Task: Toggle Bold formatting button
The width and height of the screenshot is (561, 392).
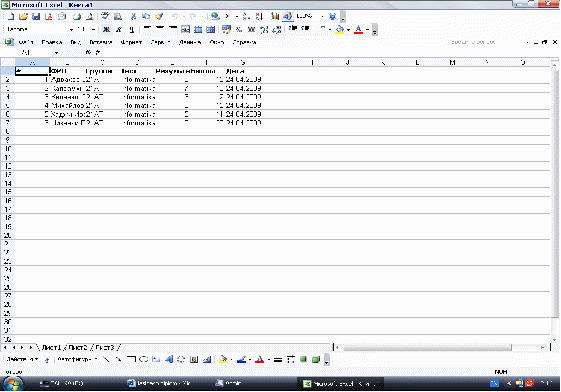Action: pyautogui.click(x=106, y=29)
